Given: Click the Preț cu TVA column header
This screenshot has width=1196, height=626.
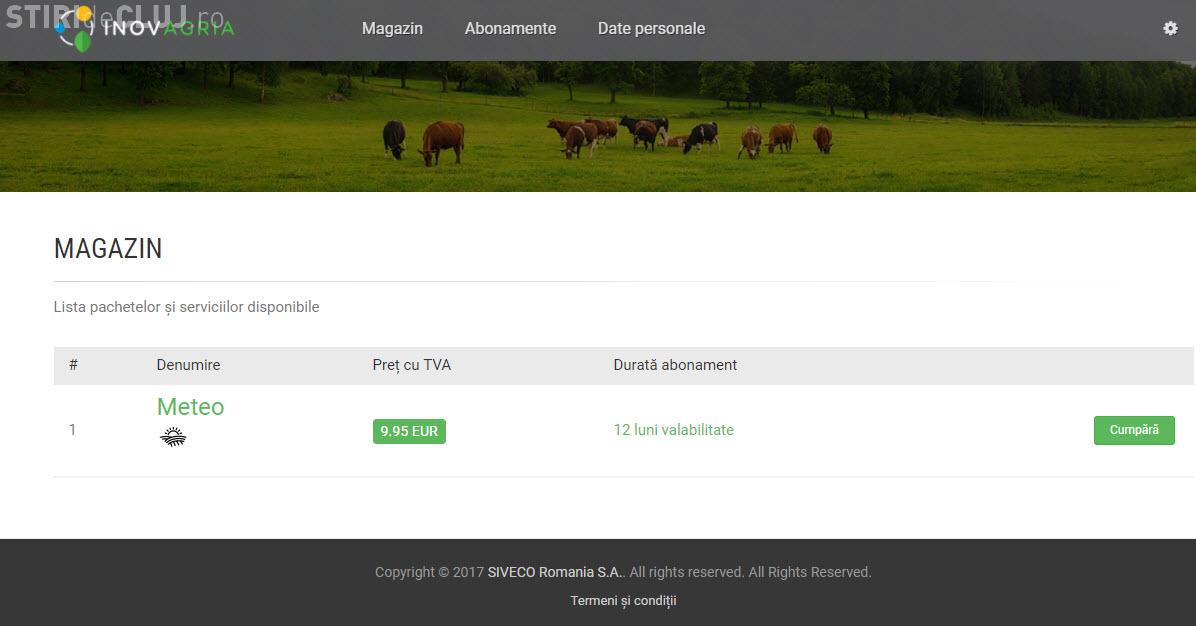Looking at the screenshot, I should point(411,365).
